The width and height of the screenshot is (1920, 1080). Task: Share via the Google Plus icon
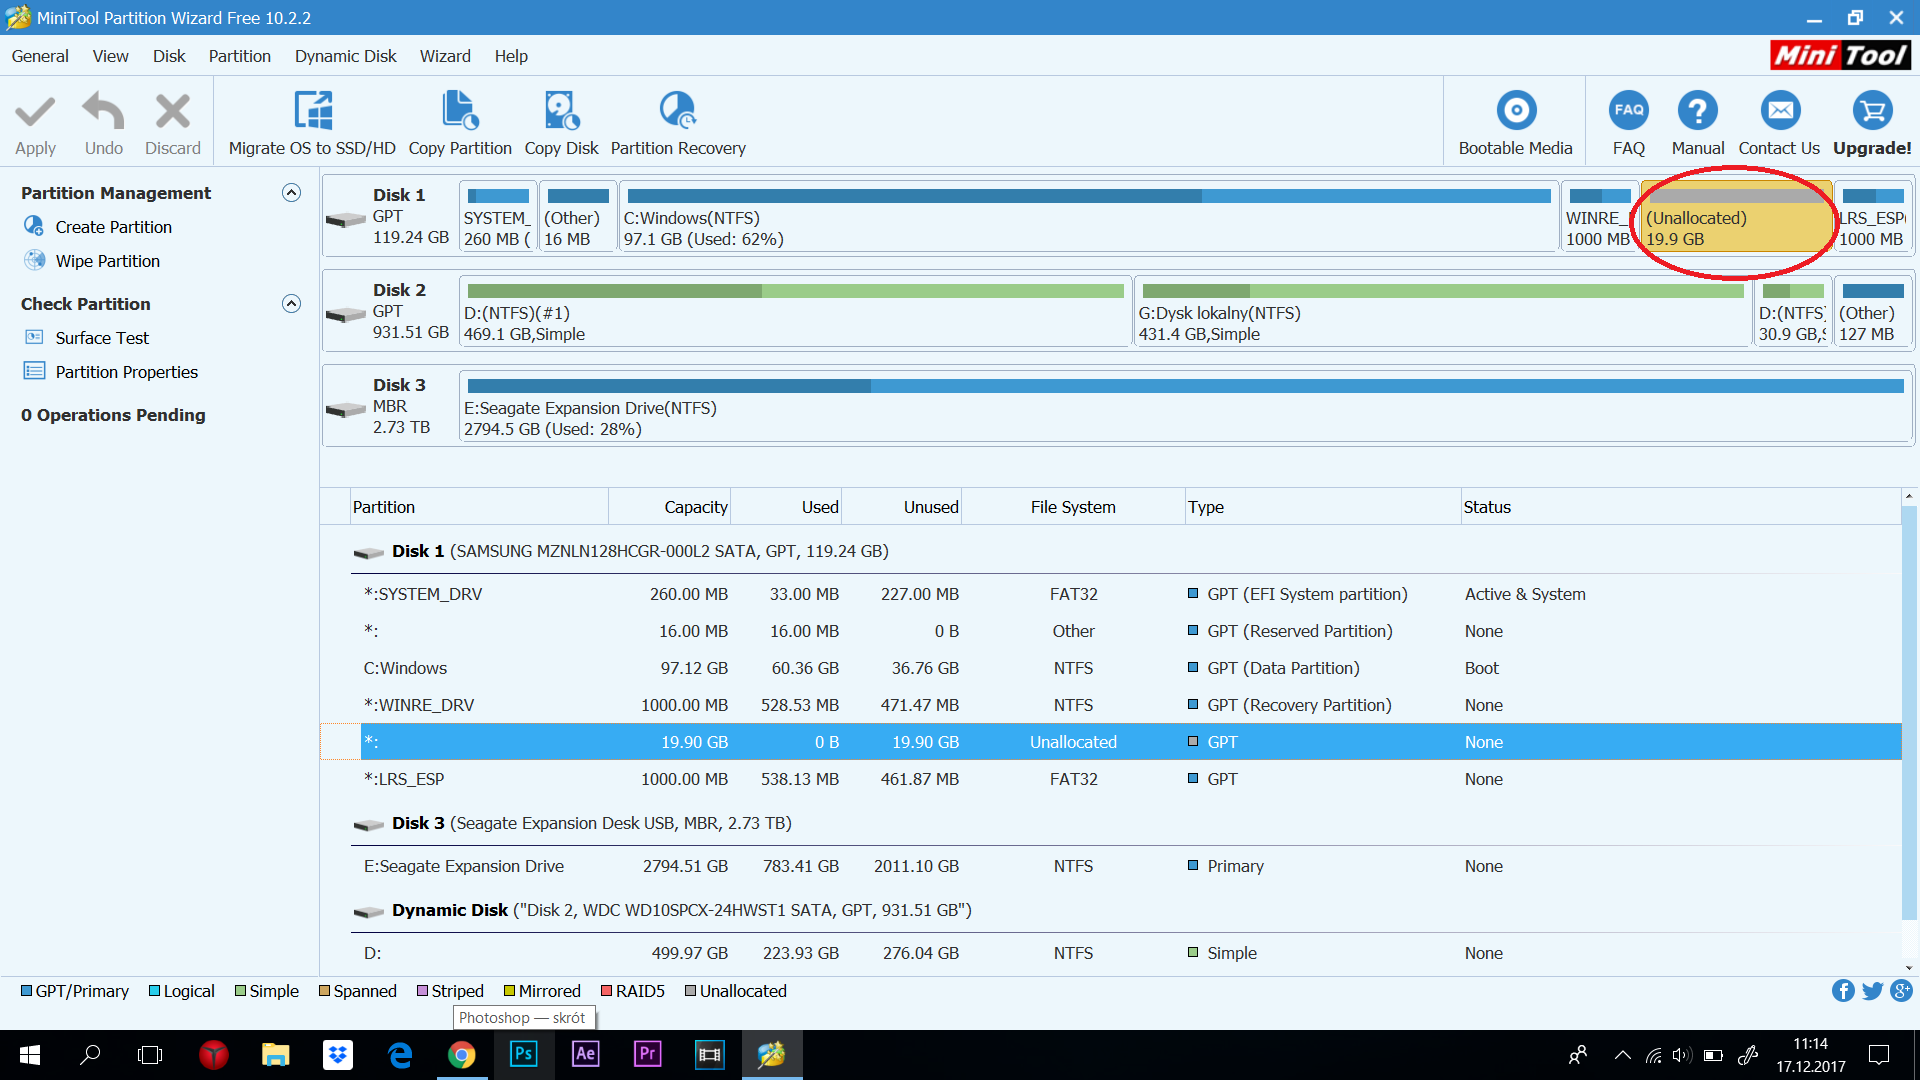1901,990
